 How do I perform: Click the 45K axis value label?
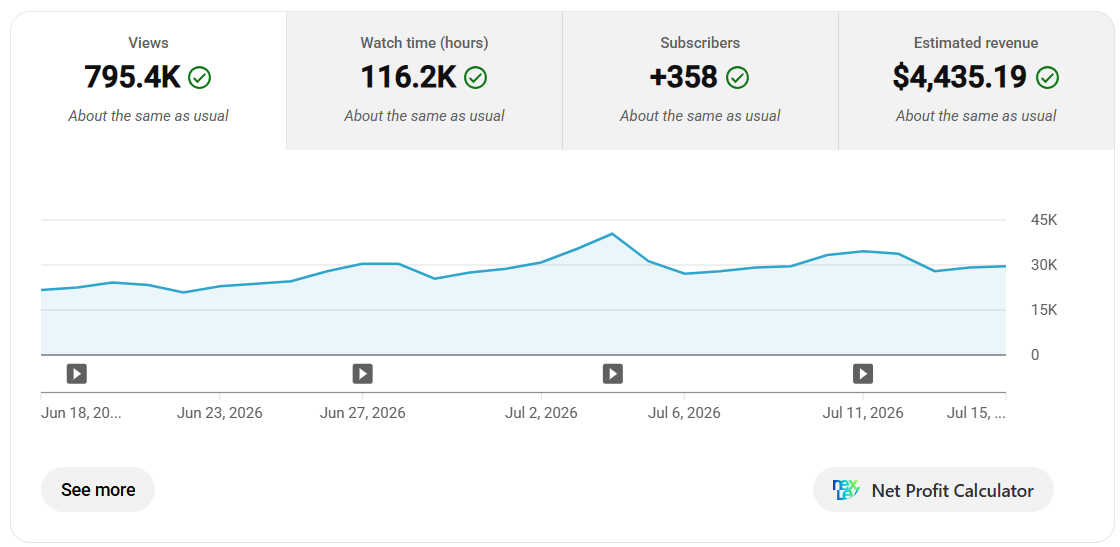click(1044, 220)
